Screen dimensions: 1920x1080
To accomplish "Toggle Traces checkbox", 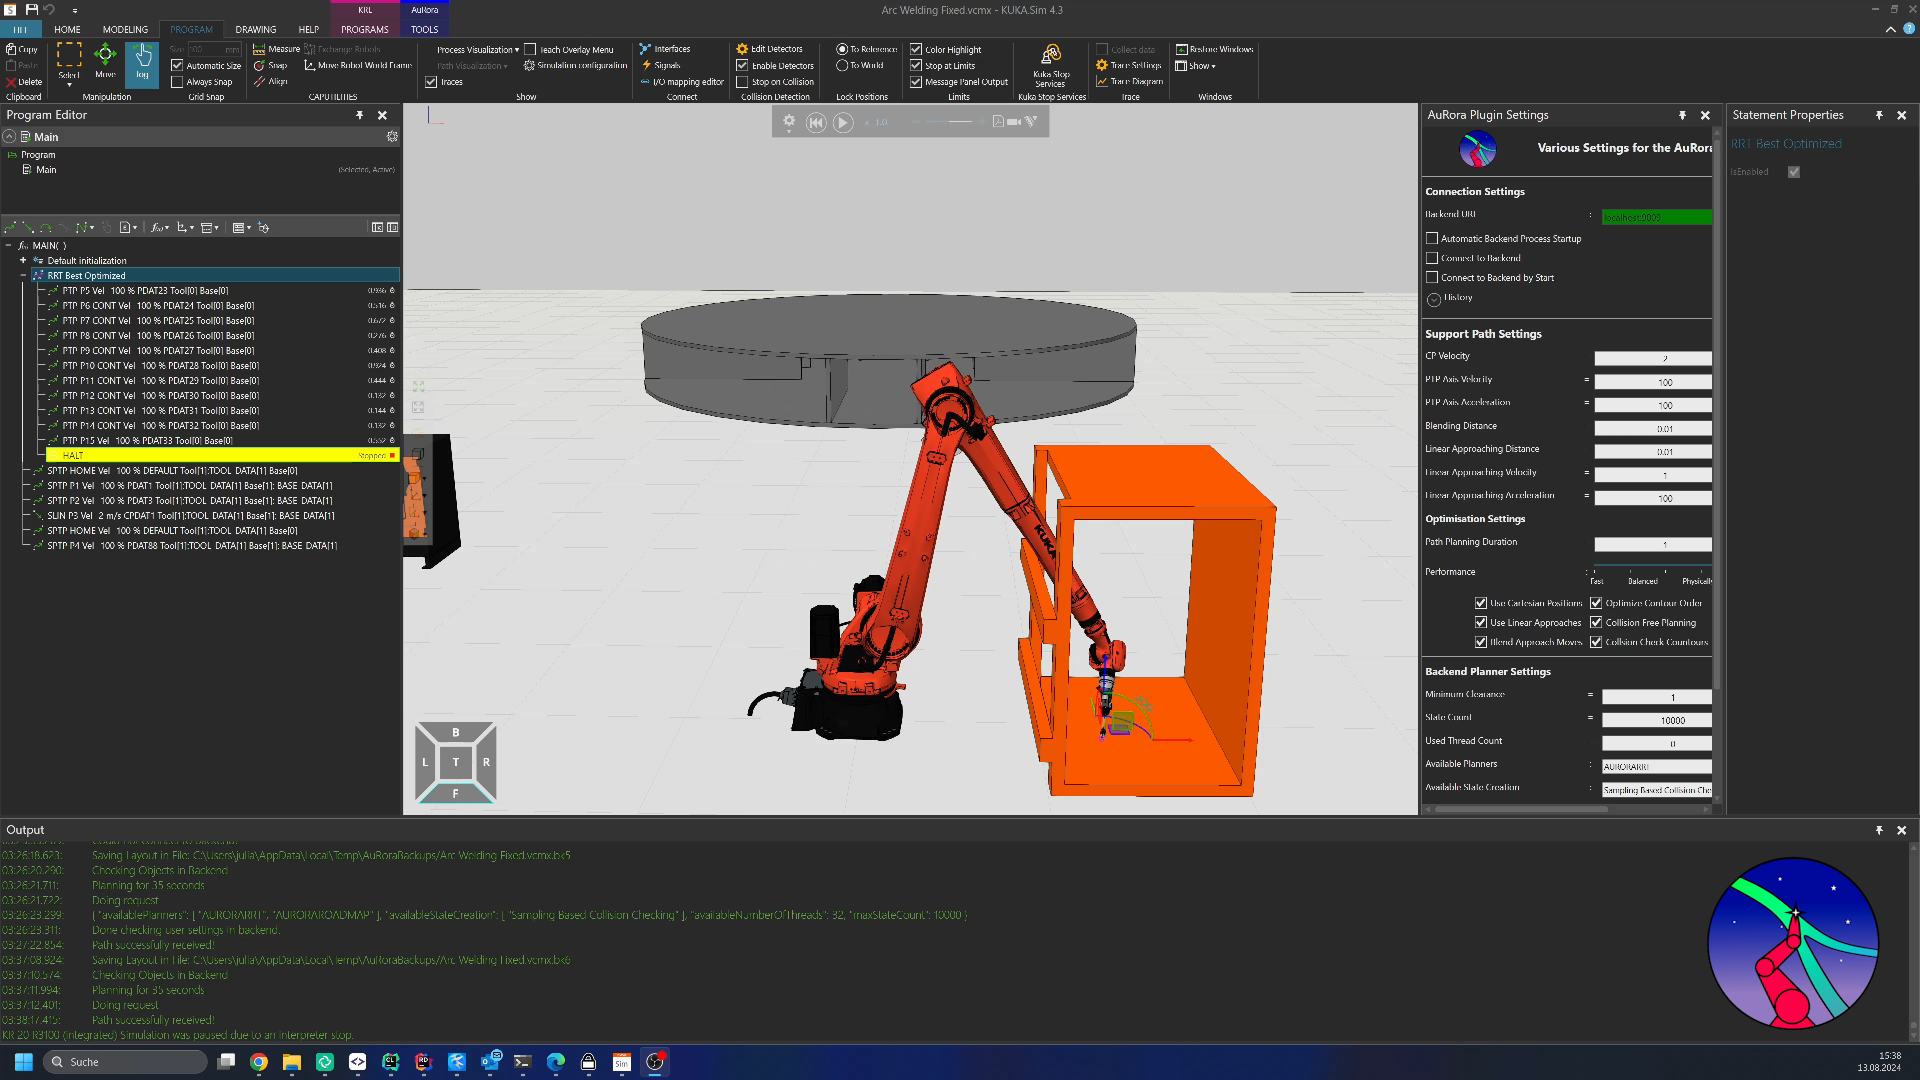I will click(x=431, y=82).
